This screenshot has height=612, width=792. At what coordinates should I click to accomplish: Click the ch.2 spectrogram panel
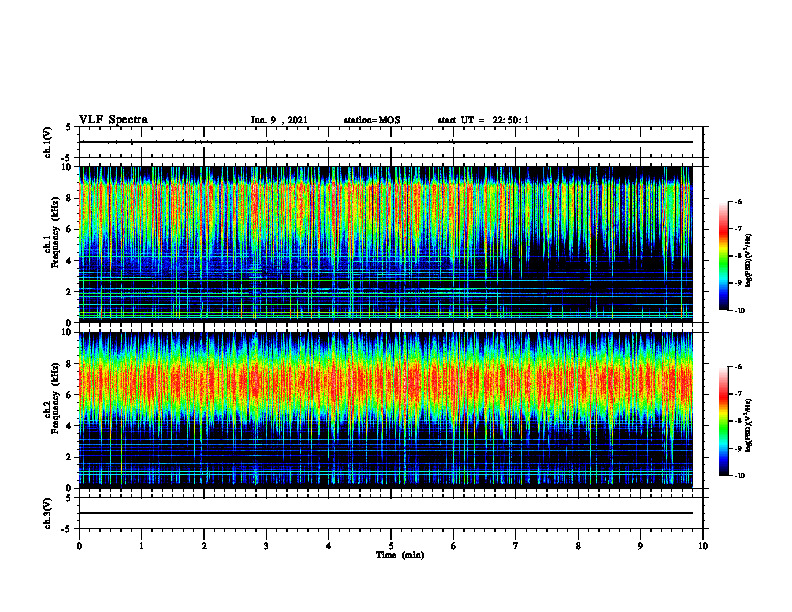[386, 410]
